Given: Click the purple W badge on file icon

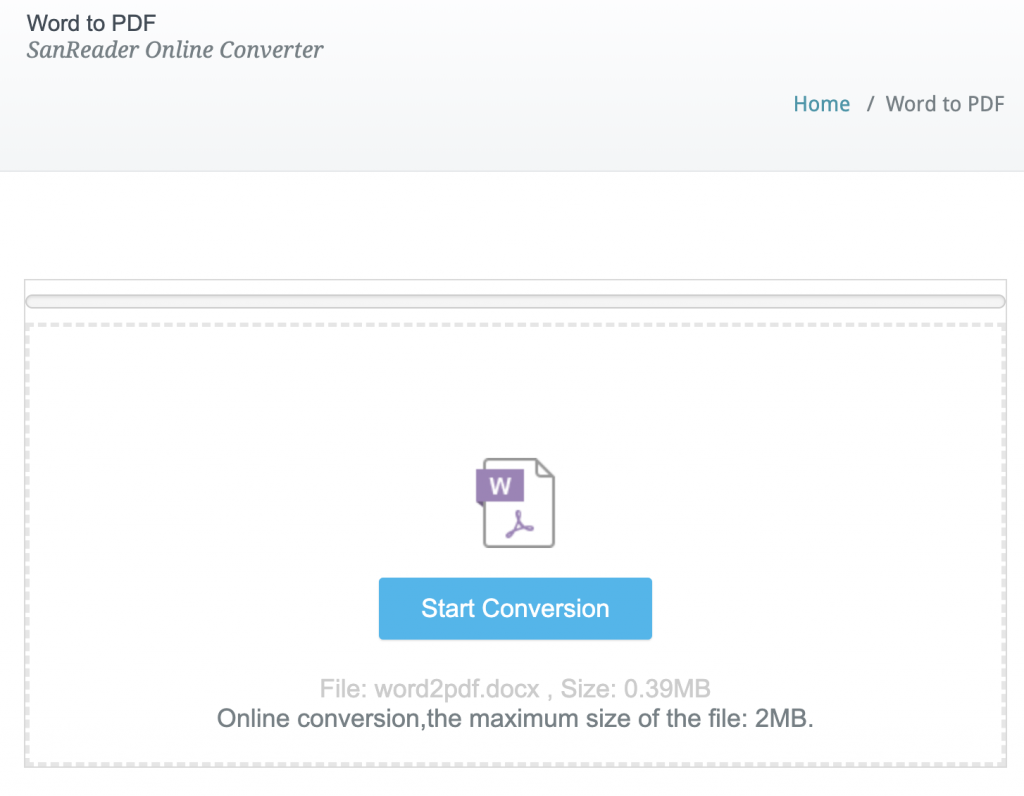Looking at the screenshot, I should pyautogui.click(x=500, y=487).
